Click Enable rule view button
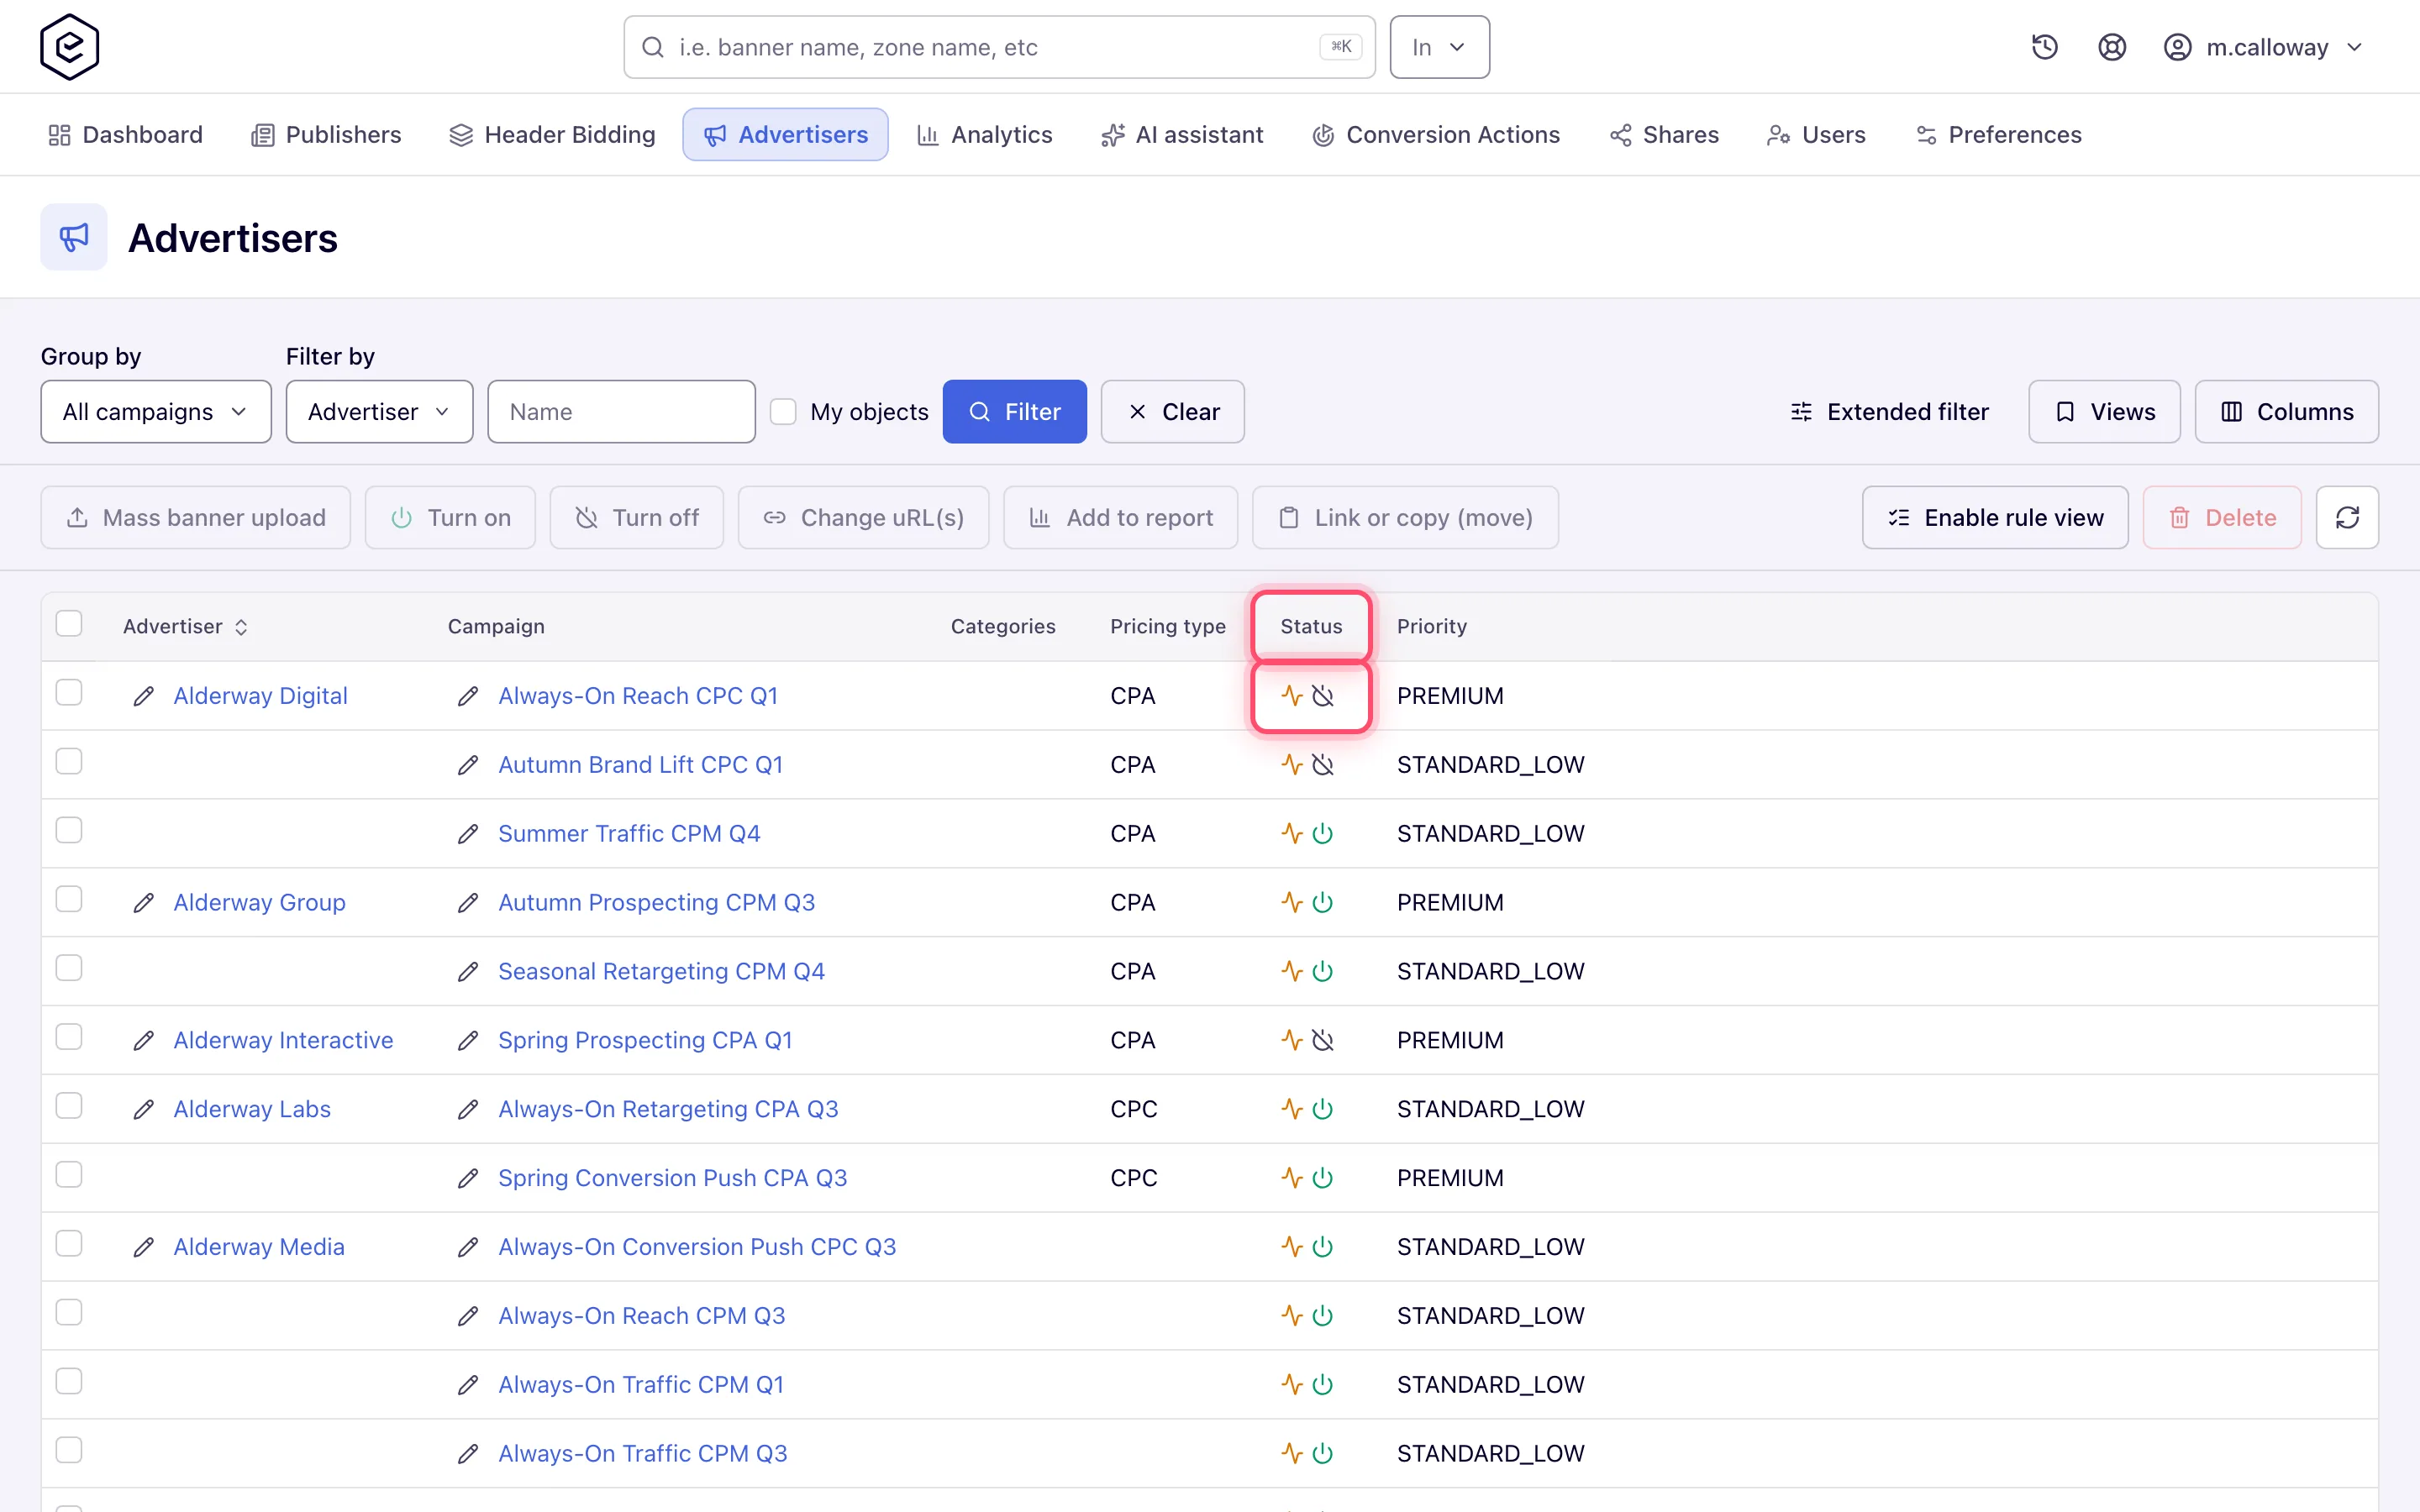2420x1512 pixels. coord(1995,517)
